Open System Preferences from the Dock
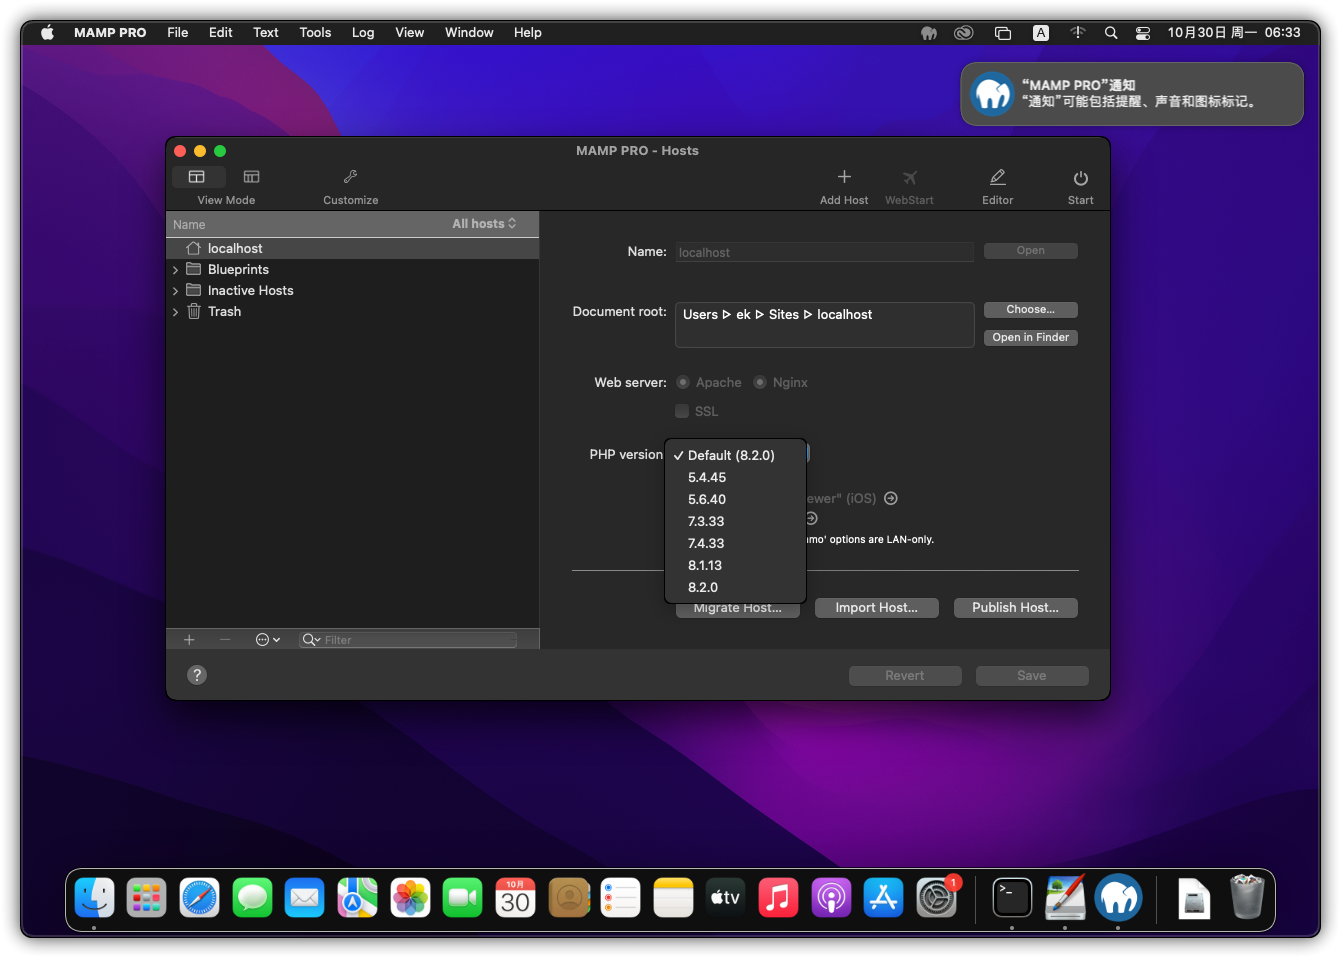This screenshot has width=1341, height=958. tap(937, 898)
